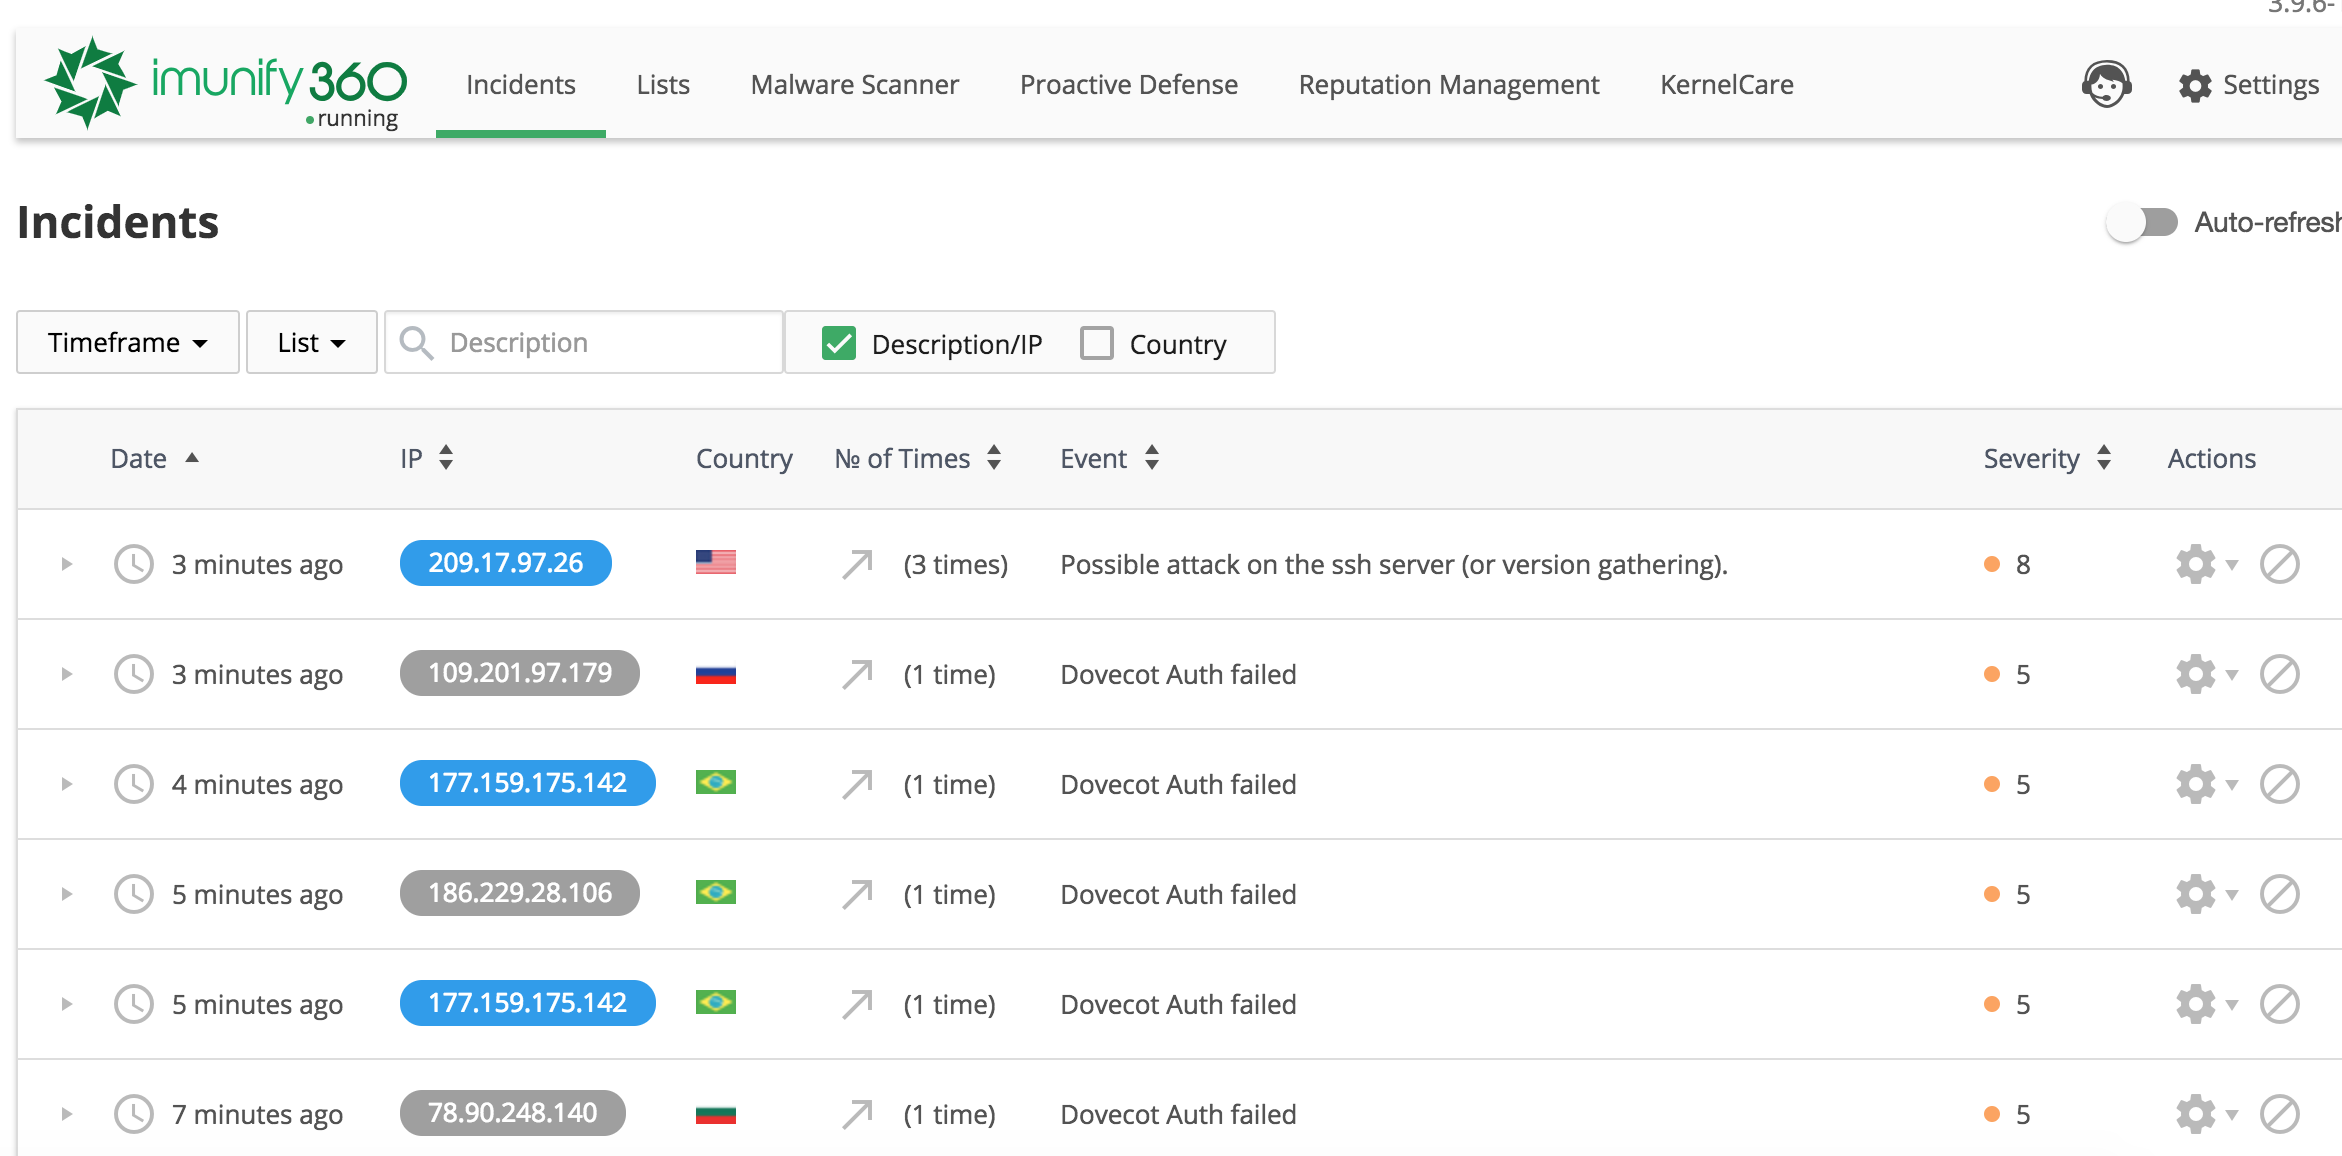Click block icon for 186.229.28.106 row
The width and height of the screenshot is (2342, 1156).
[x=2279, y=895]
